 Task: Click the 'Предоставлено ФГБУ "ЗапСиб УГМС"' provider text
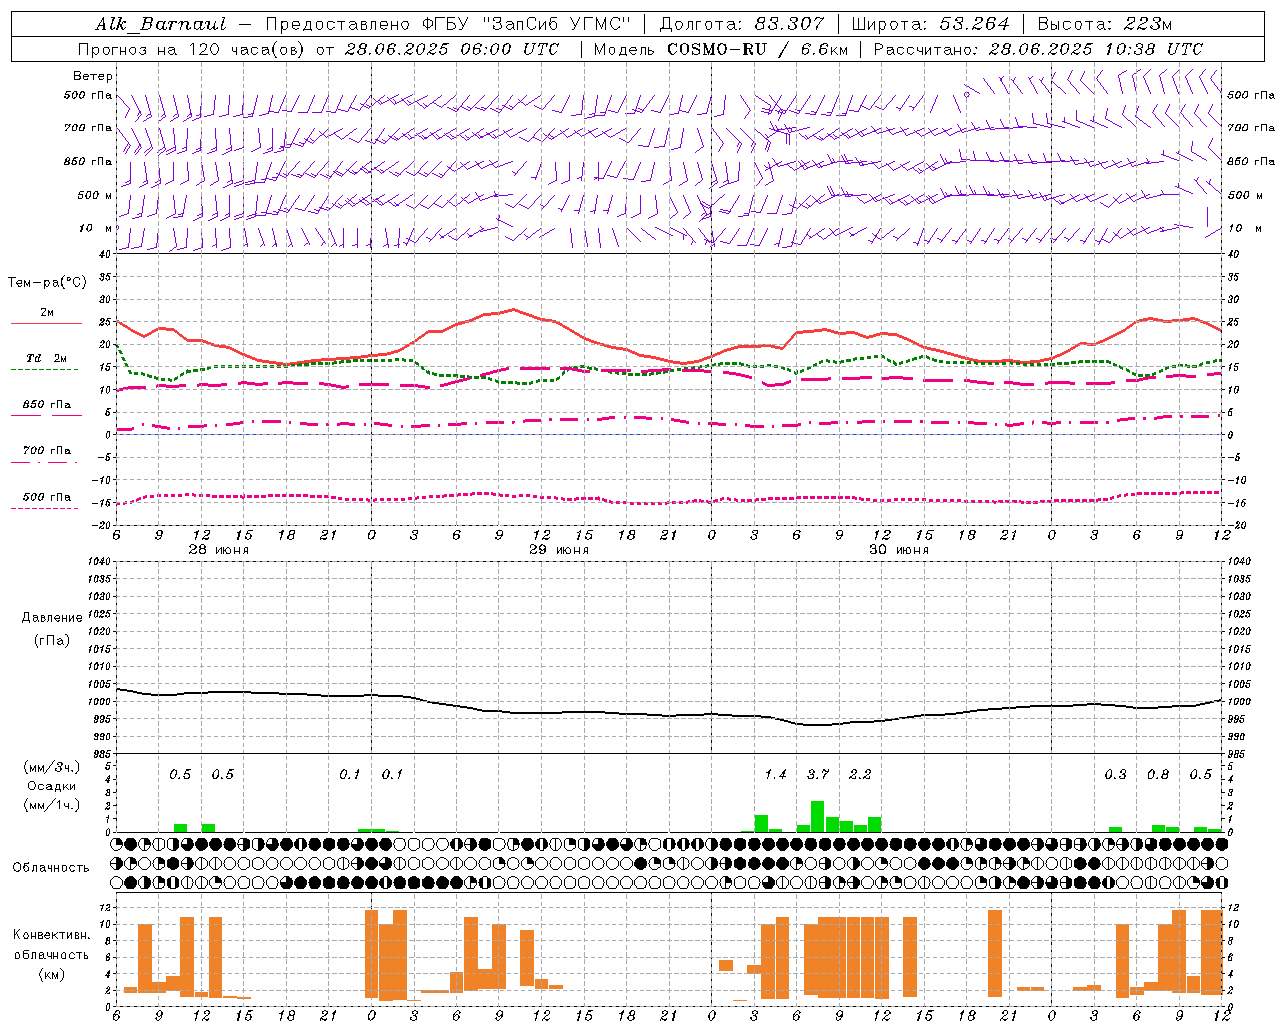(448, 24)
